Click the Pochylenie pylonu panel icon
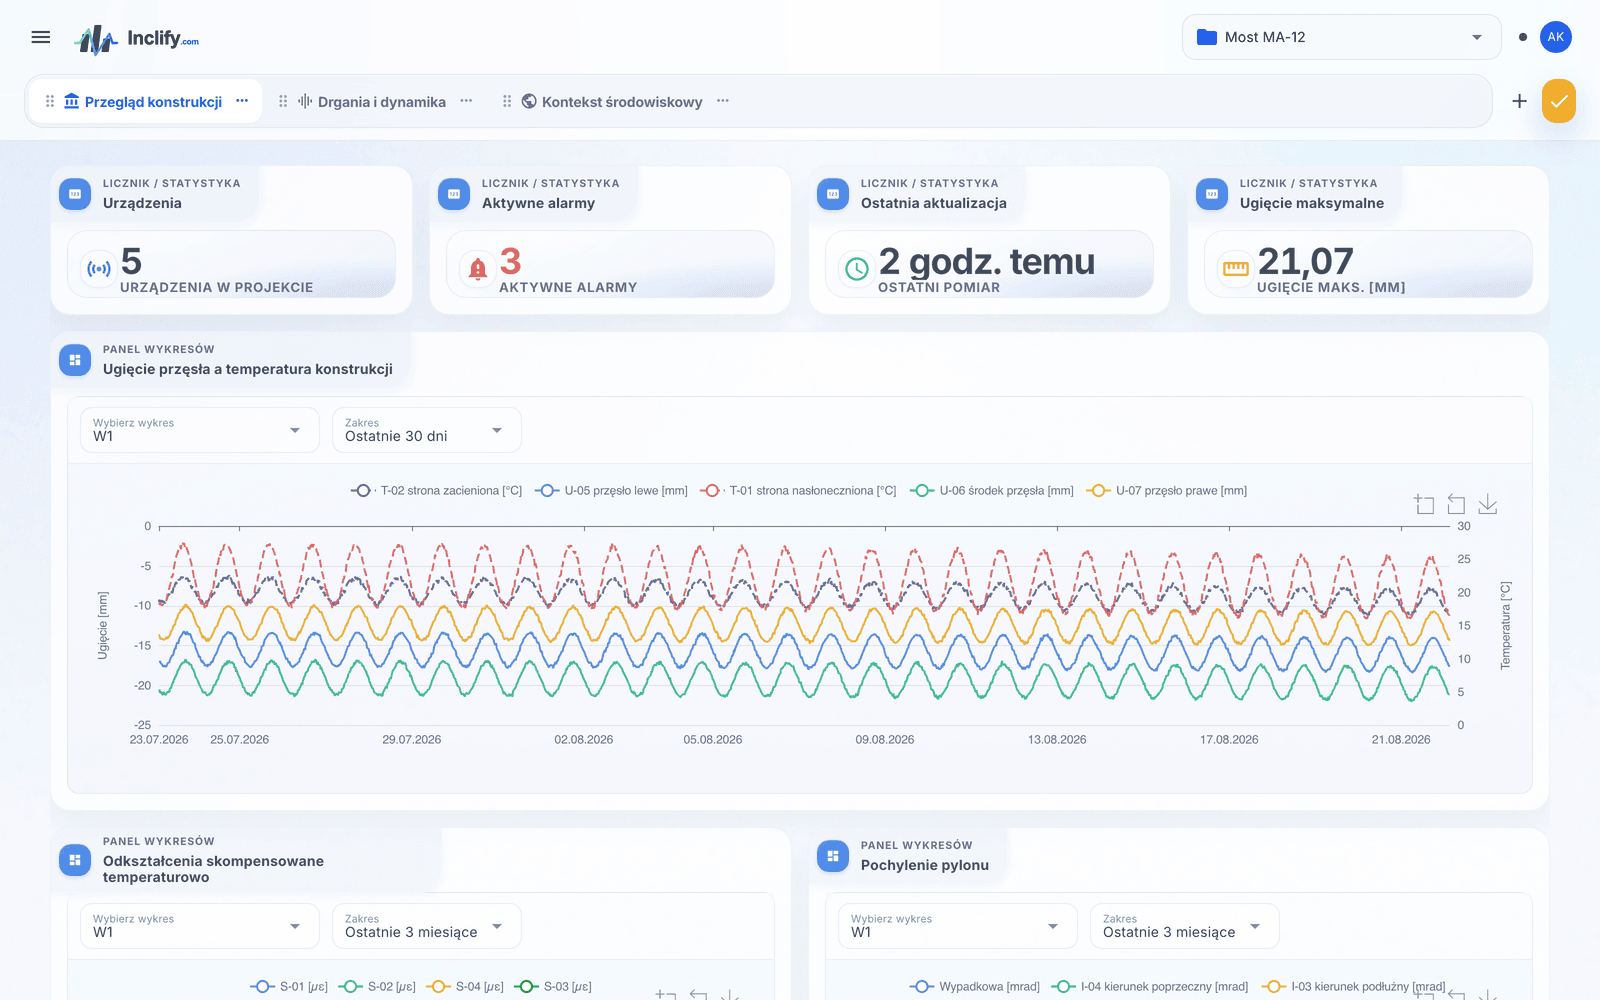The height and width of the screenshot is (1000, 1600). coord(833,856)
